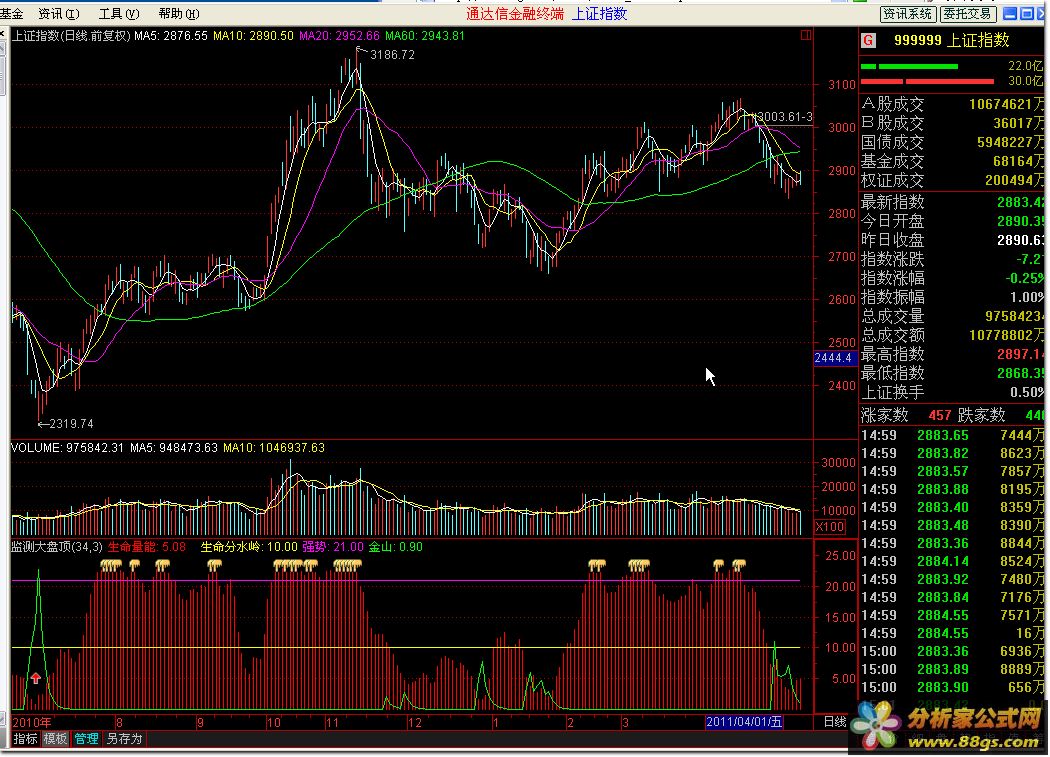Click the 委托交易 button

967,13
